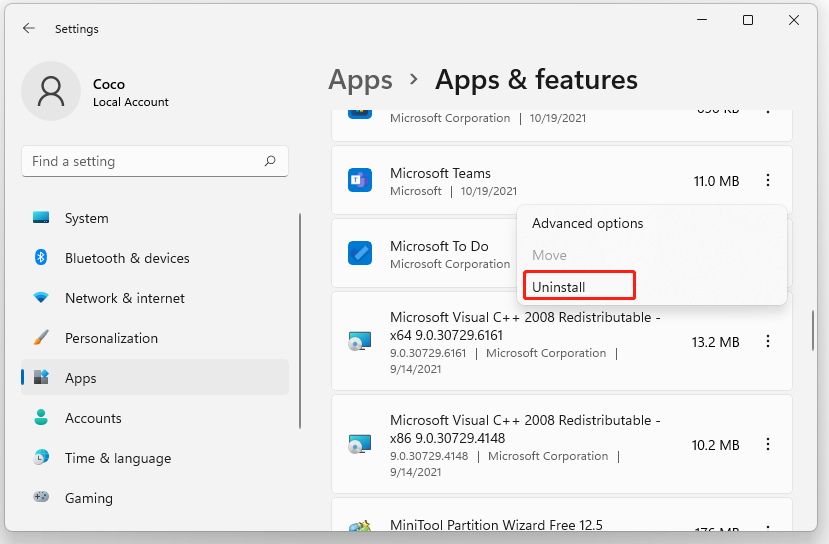Viewport: 829px width, 544px height.
Task: Select the Accounts icon in sidebar
Action: pyautogui.click(x=41, y=418)
